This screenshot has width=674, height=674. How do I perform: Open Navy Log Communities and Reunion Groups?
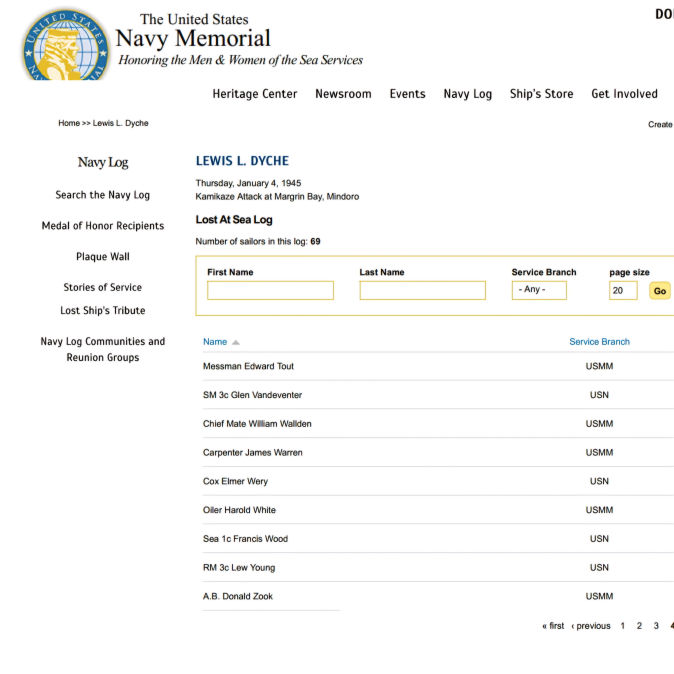[103, 349]
